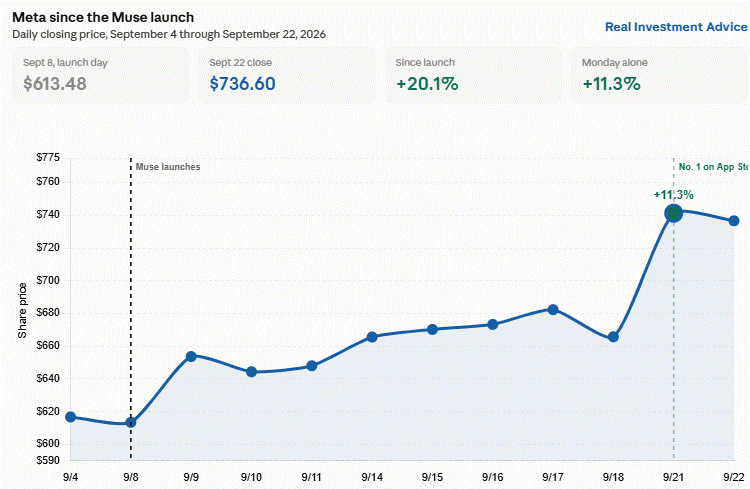The width and height of the screenshot is (750, 489).
Task: Click the 9/18 x-axis date label
Action: pyautogui.click(x=613, y=477)
